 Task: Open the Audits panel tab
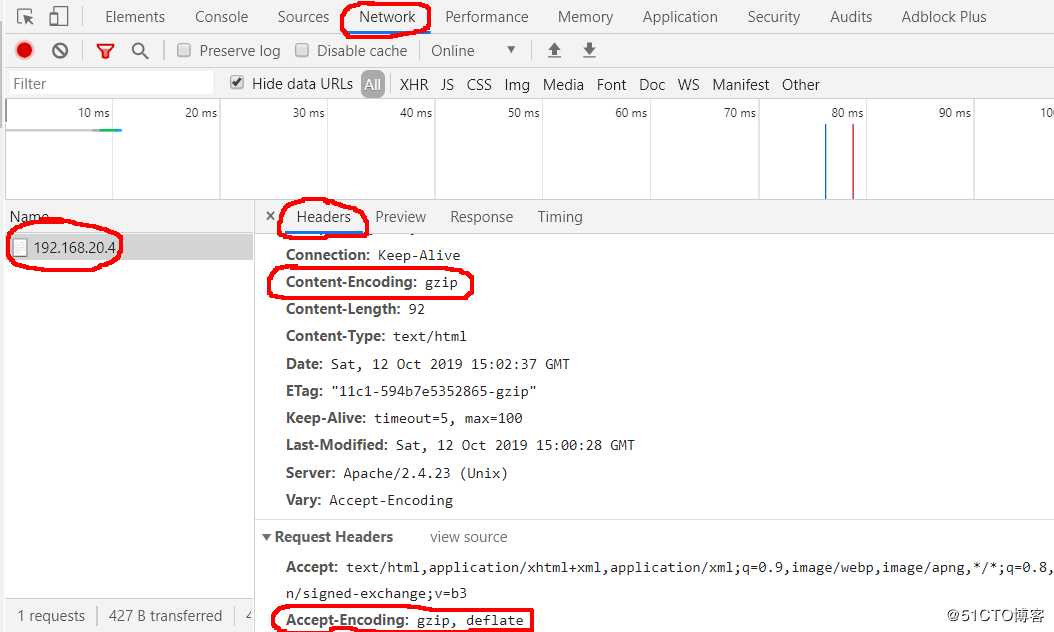click(x=851, y=17)
